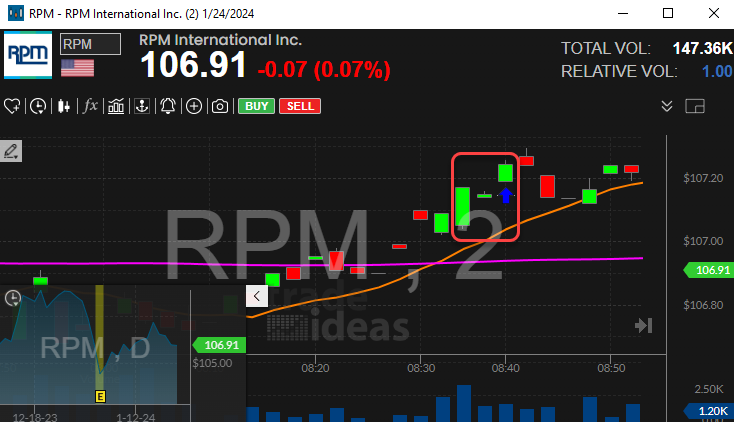Take a chart snapshot with camera icon
The image size is (734, 422).
218,106
